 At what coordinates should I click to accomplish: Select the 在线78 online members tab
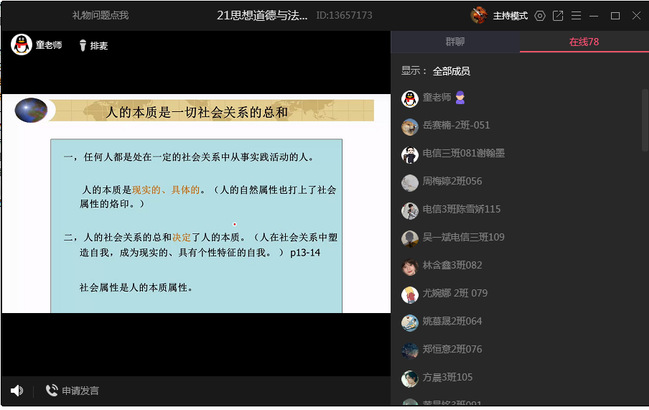click(583, 42)
